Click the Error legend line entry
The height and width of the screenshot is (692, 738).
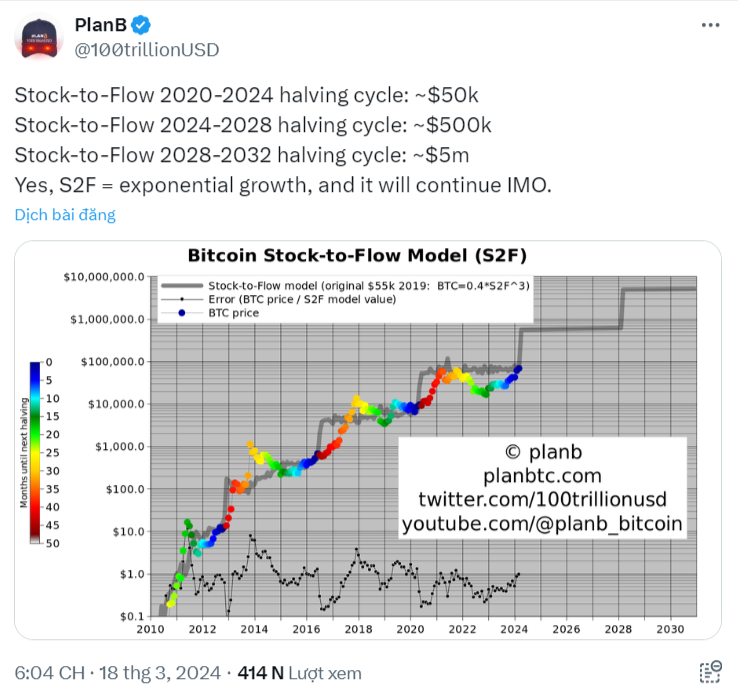point(279,299)
